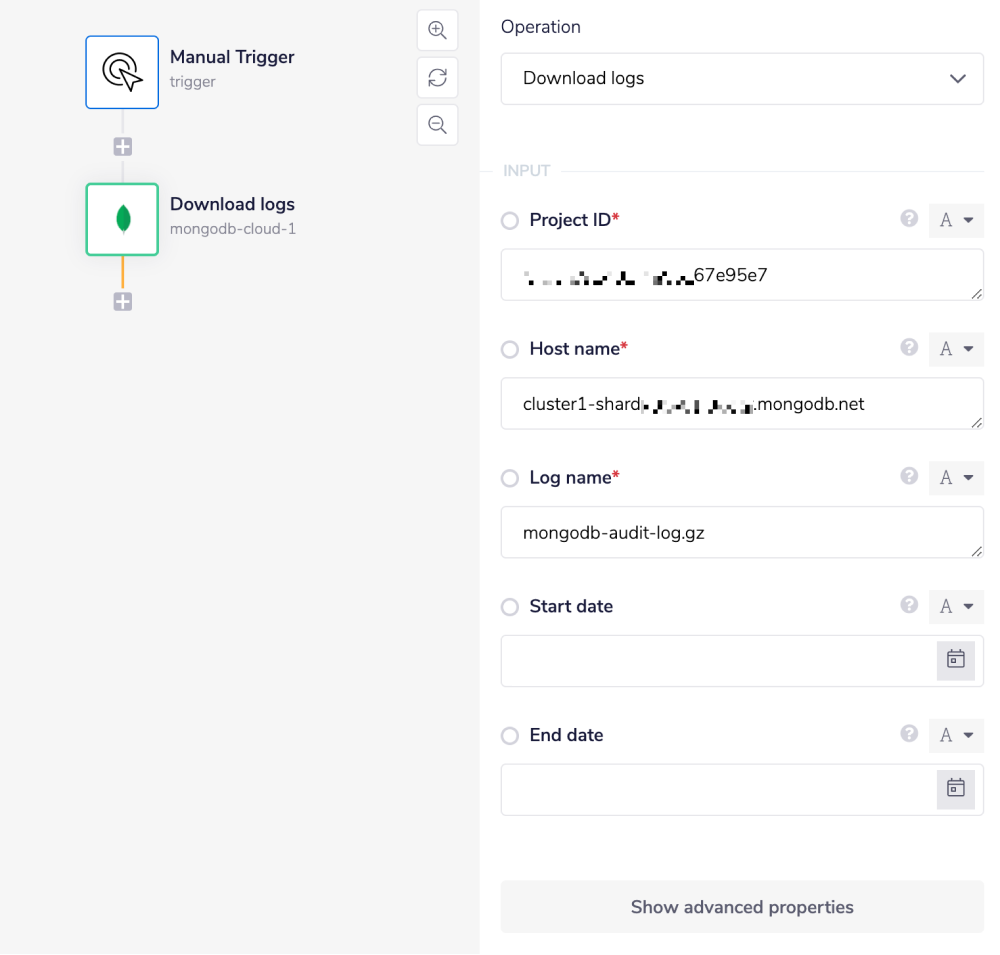Image resolution: width=1000 pixels, height=955 pixels.
Task: Click the refresh canvas view icon
Action: [x=437, y=77]
